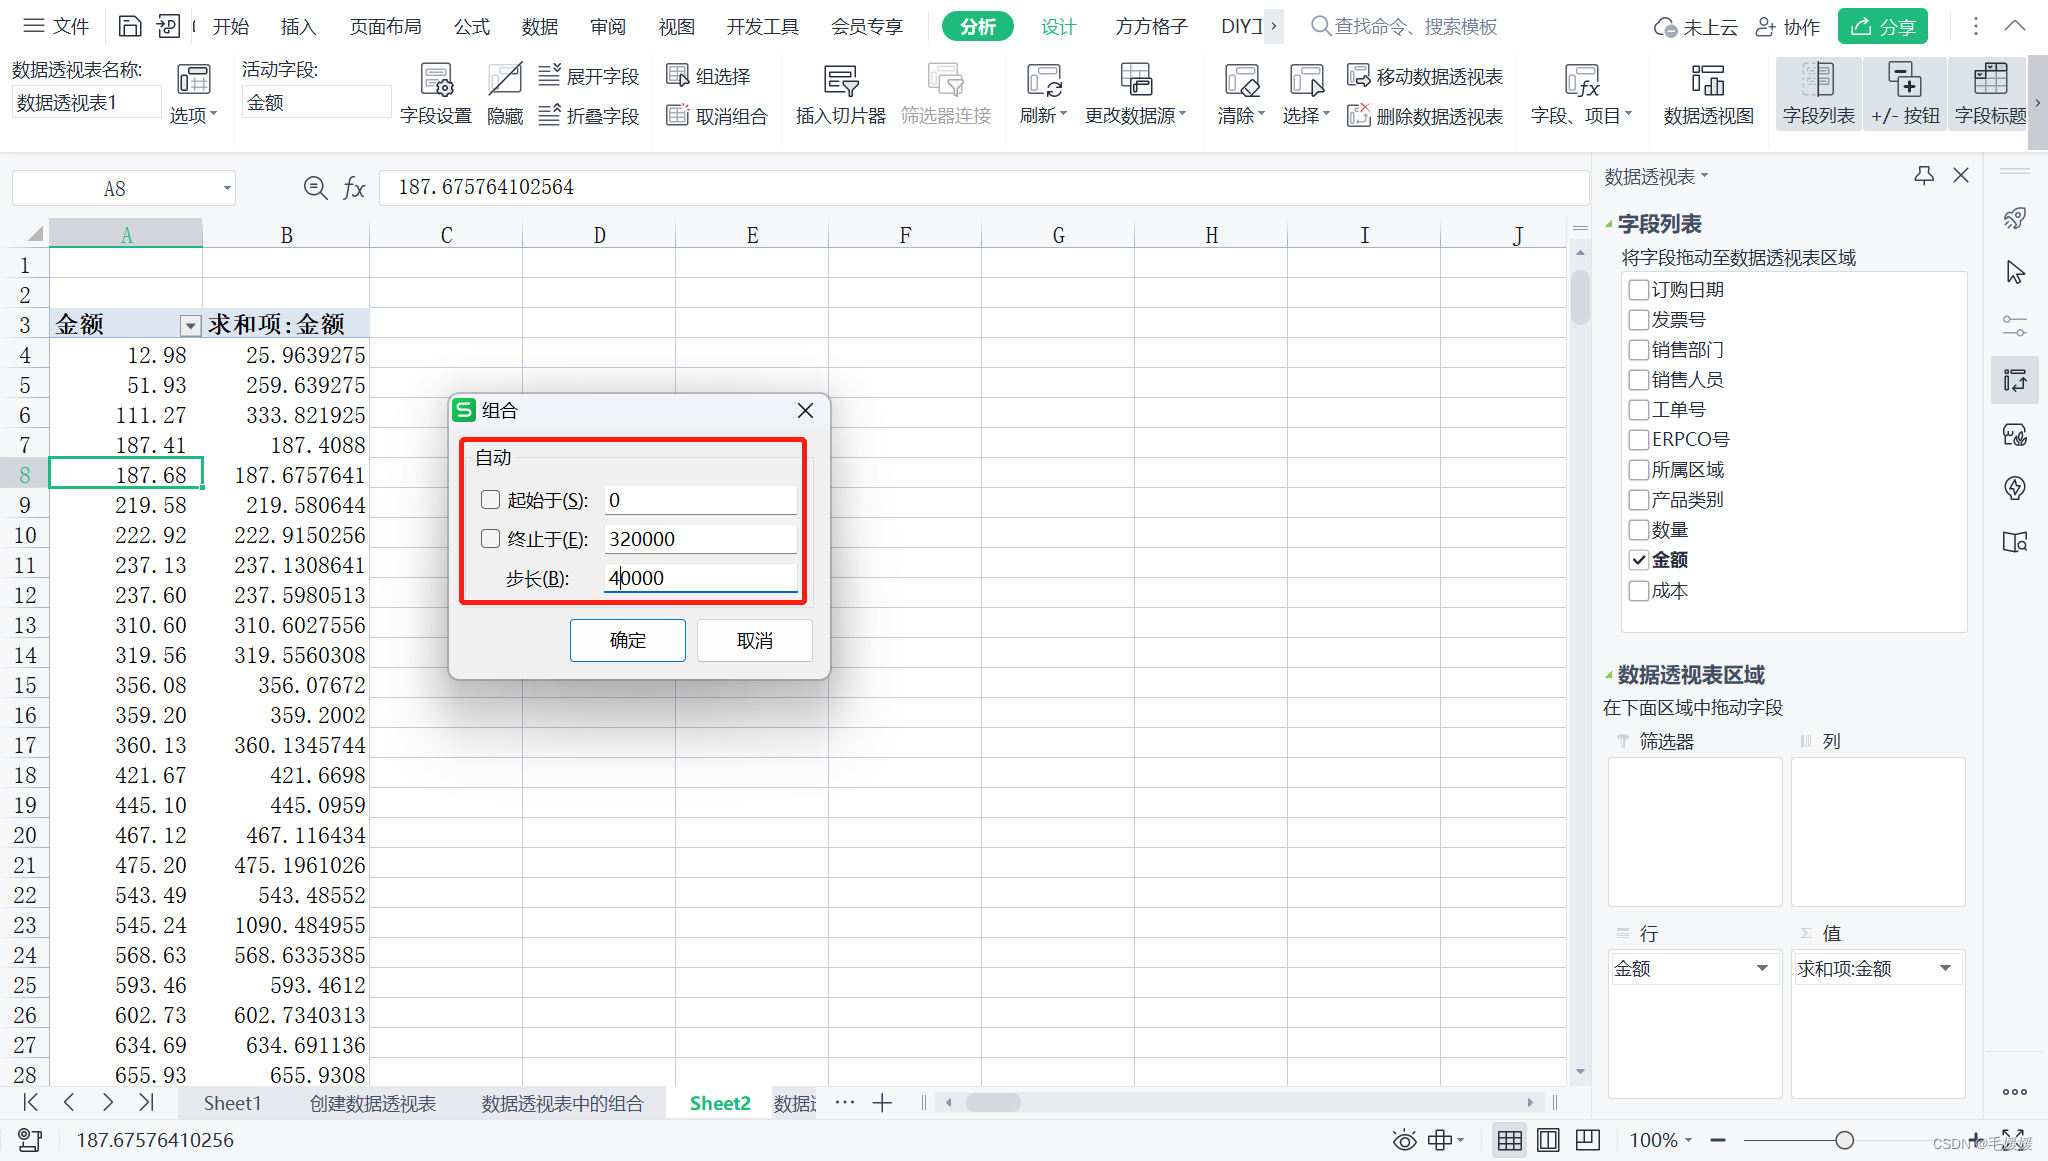Screen dimensions: 2048x1161
Task: Toggle +/- 按钮 in ribbon
Action: click(x=1904, y=94)
